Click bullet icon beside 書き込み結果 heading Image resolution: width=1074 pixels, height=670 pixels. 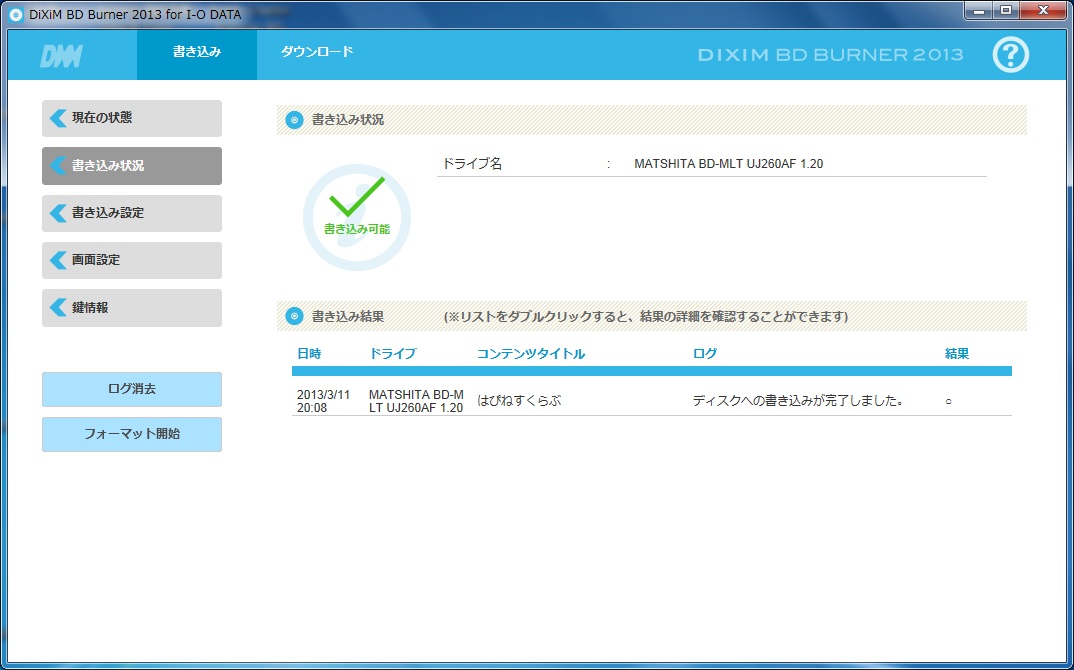tap(294, 316)
